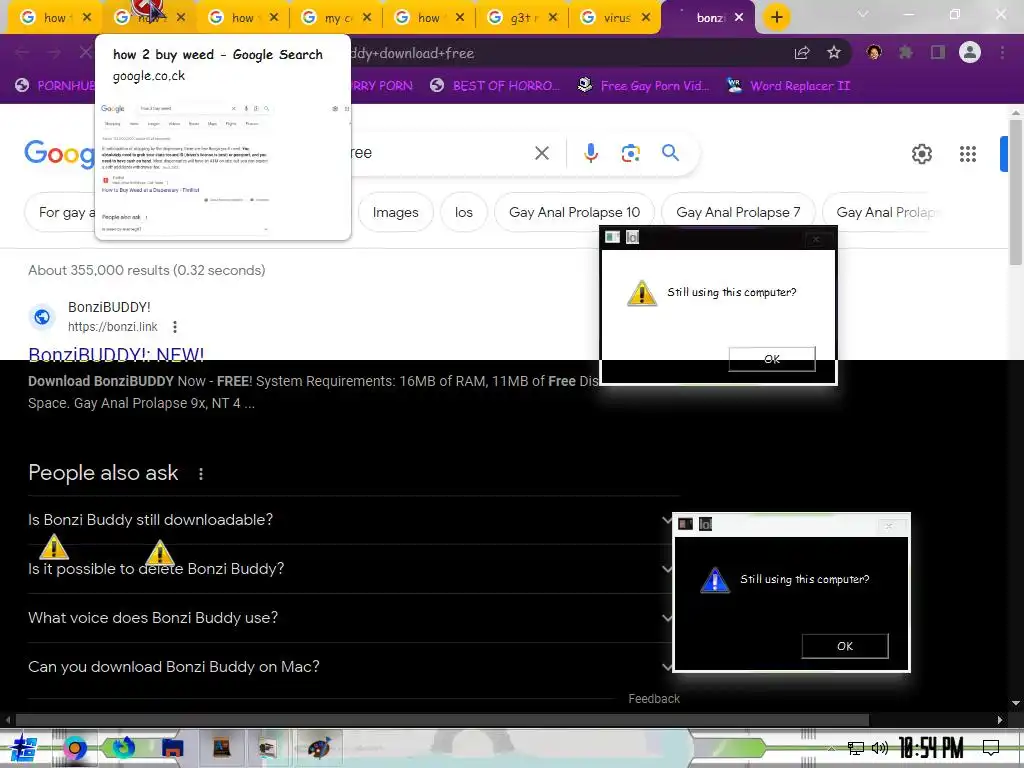The height and width of the screenshot is (768, 1024).
Task: Open the Windows Start button
Action: [23, 748]
